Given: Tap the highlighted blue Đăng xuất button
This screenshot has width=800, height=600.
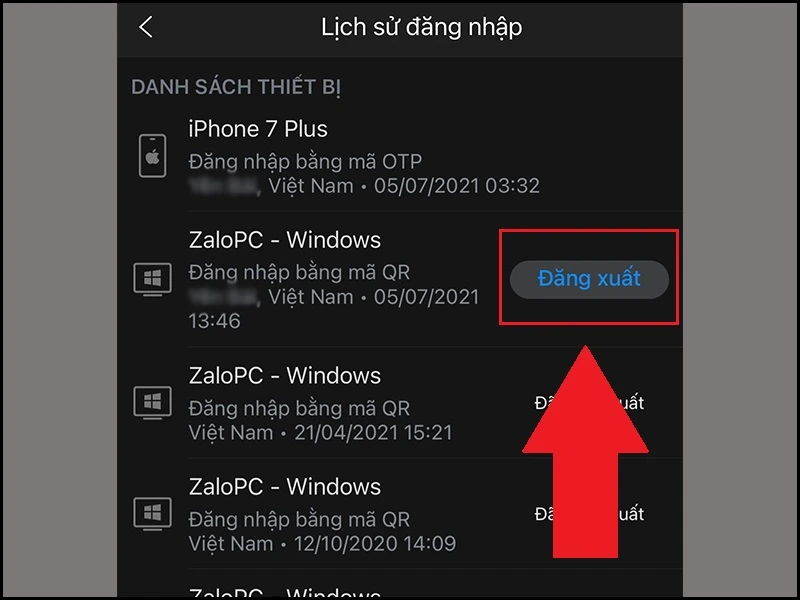Looking at the screenshot, I should tap(589, 279).
